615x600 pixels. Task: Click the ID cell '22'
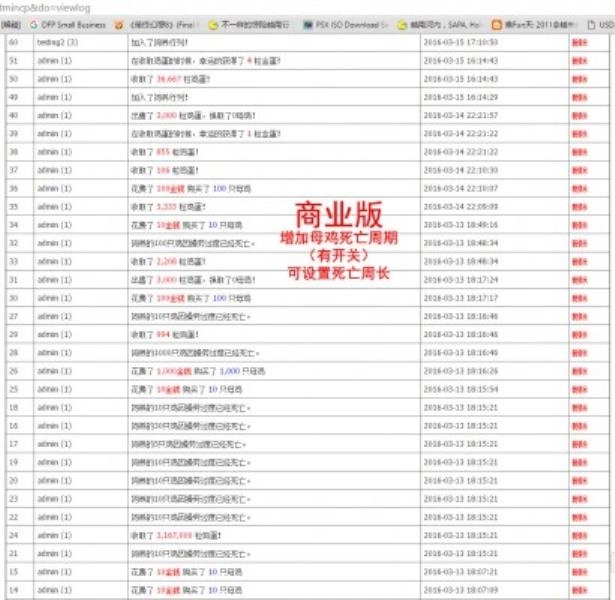pos(13,517)
